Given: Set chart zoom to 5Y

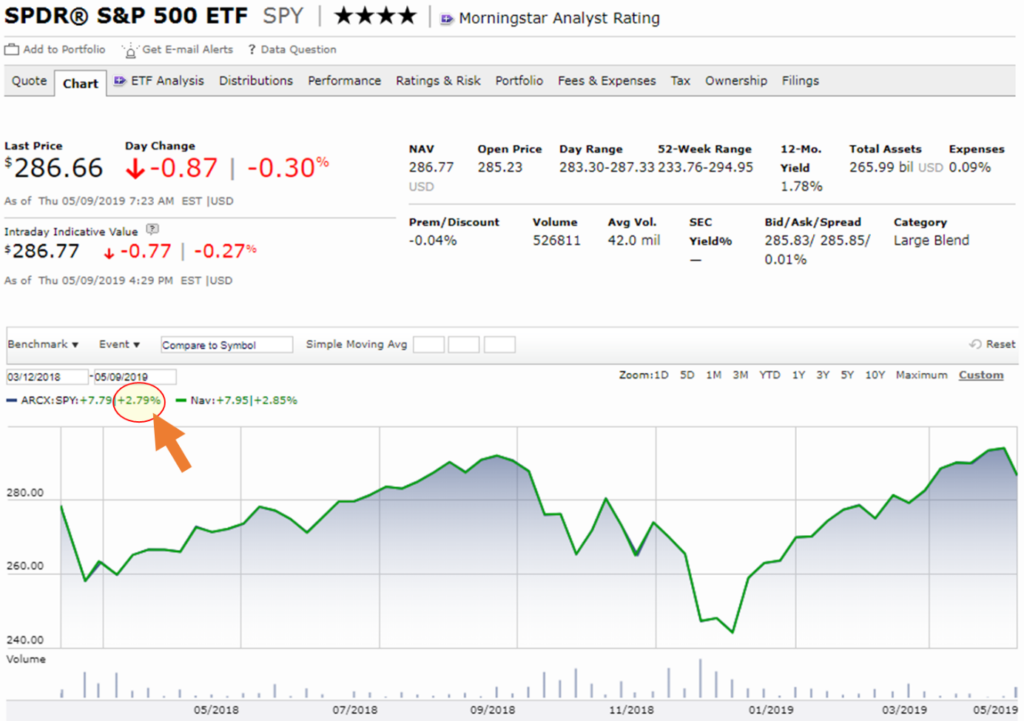Looking at the screenshot, I should pyautogui.click(x=847, y=375).
